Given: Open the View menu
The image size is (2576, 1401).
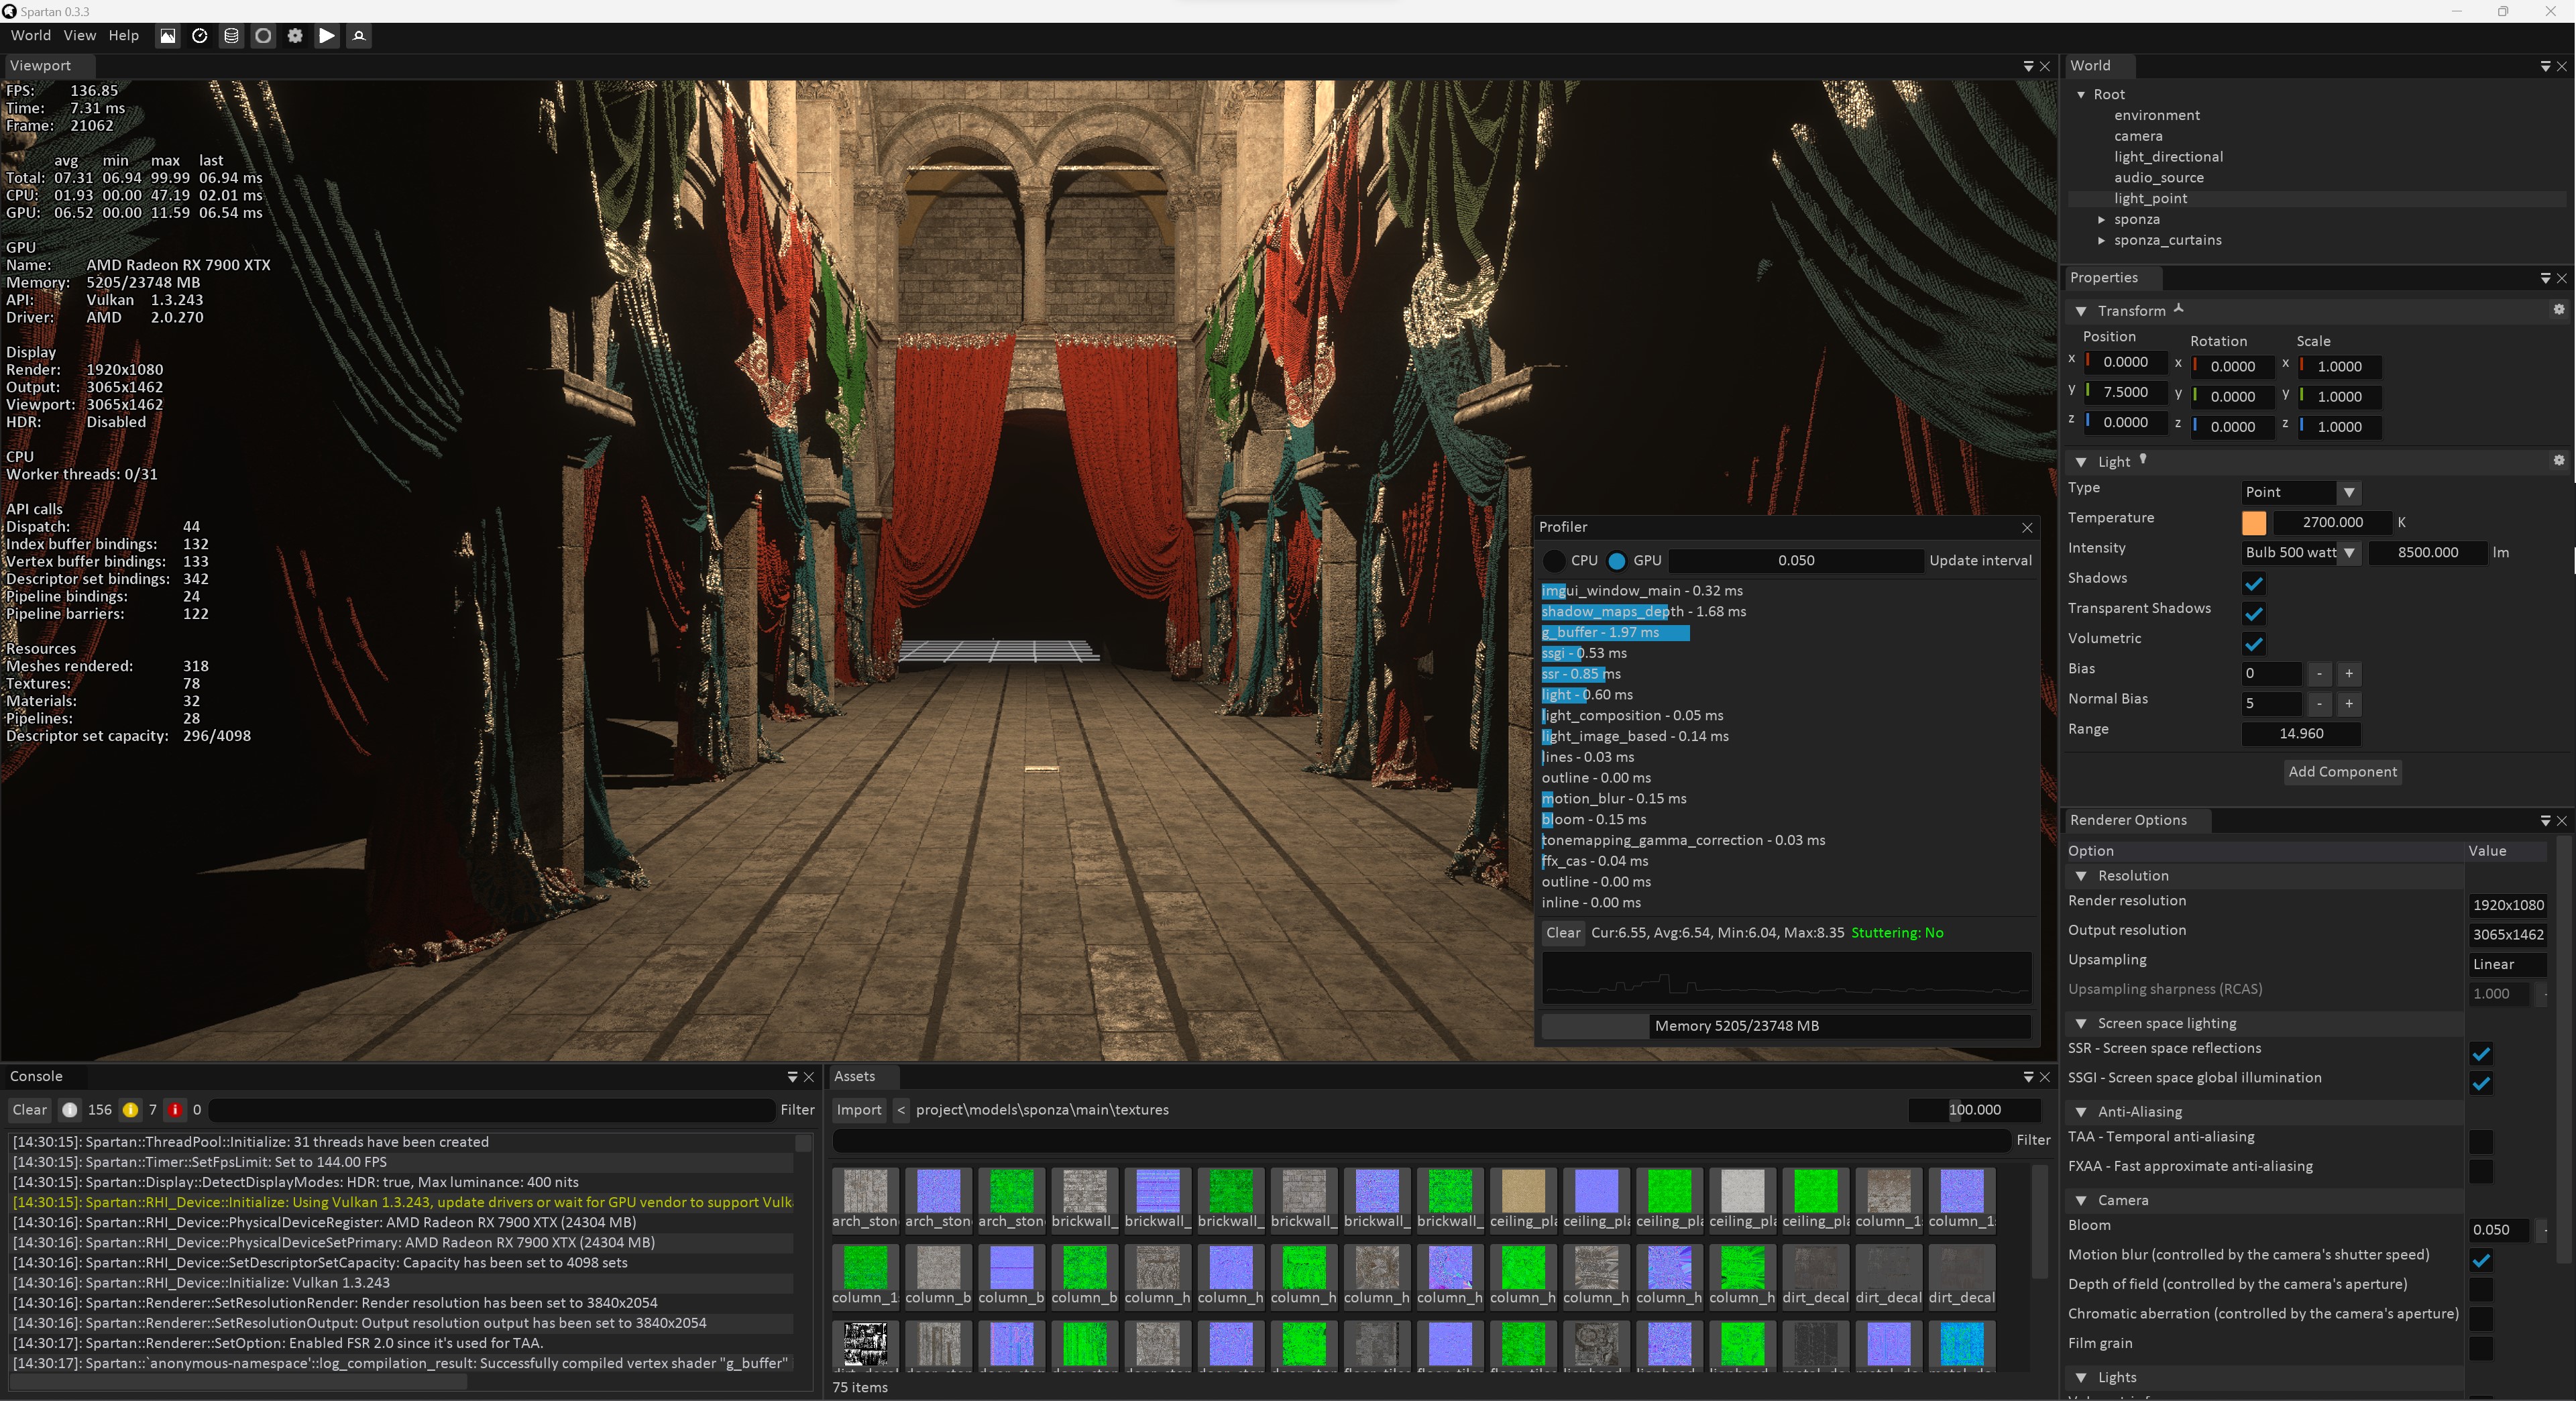Looking at the screenshot, I should (x=79, y=36).
